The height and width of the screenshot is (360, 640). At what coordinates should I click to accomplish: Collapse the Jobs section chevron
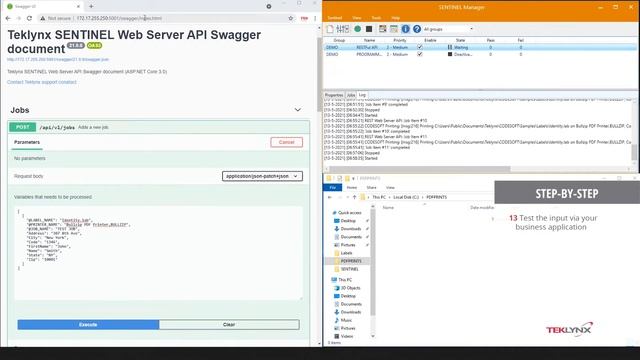click(298, 110)
